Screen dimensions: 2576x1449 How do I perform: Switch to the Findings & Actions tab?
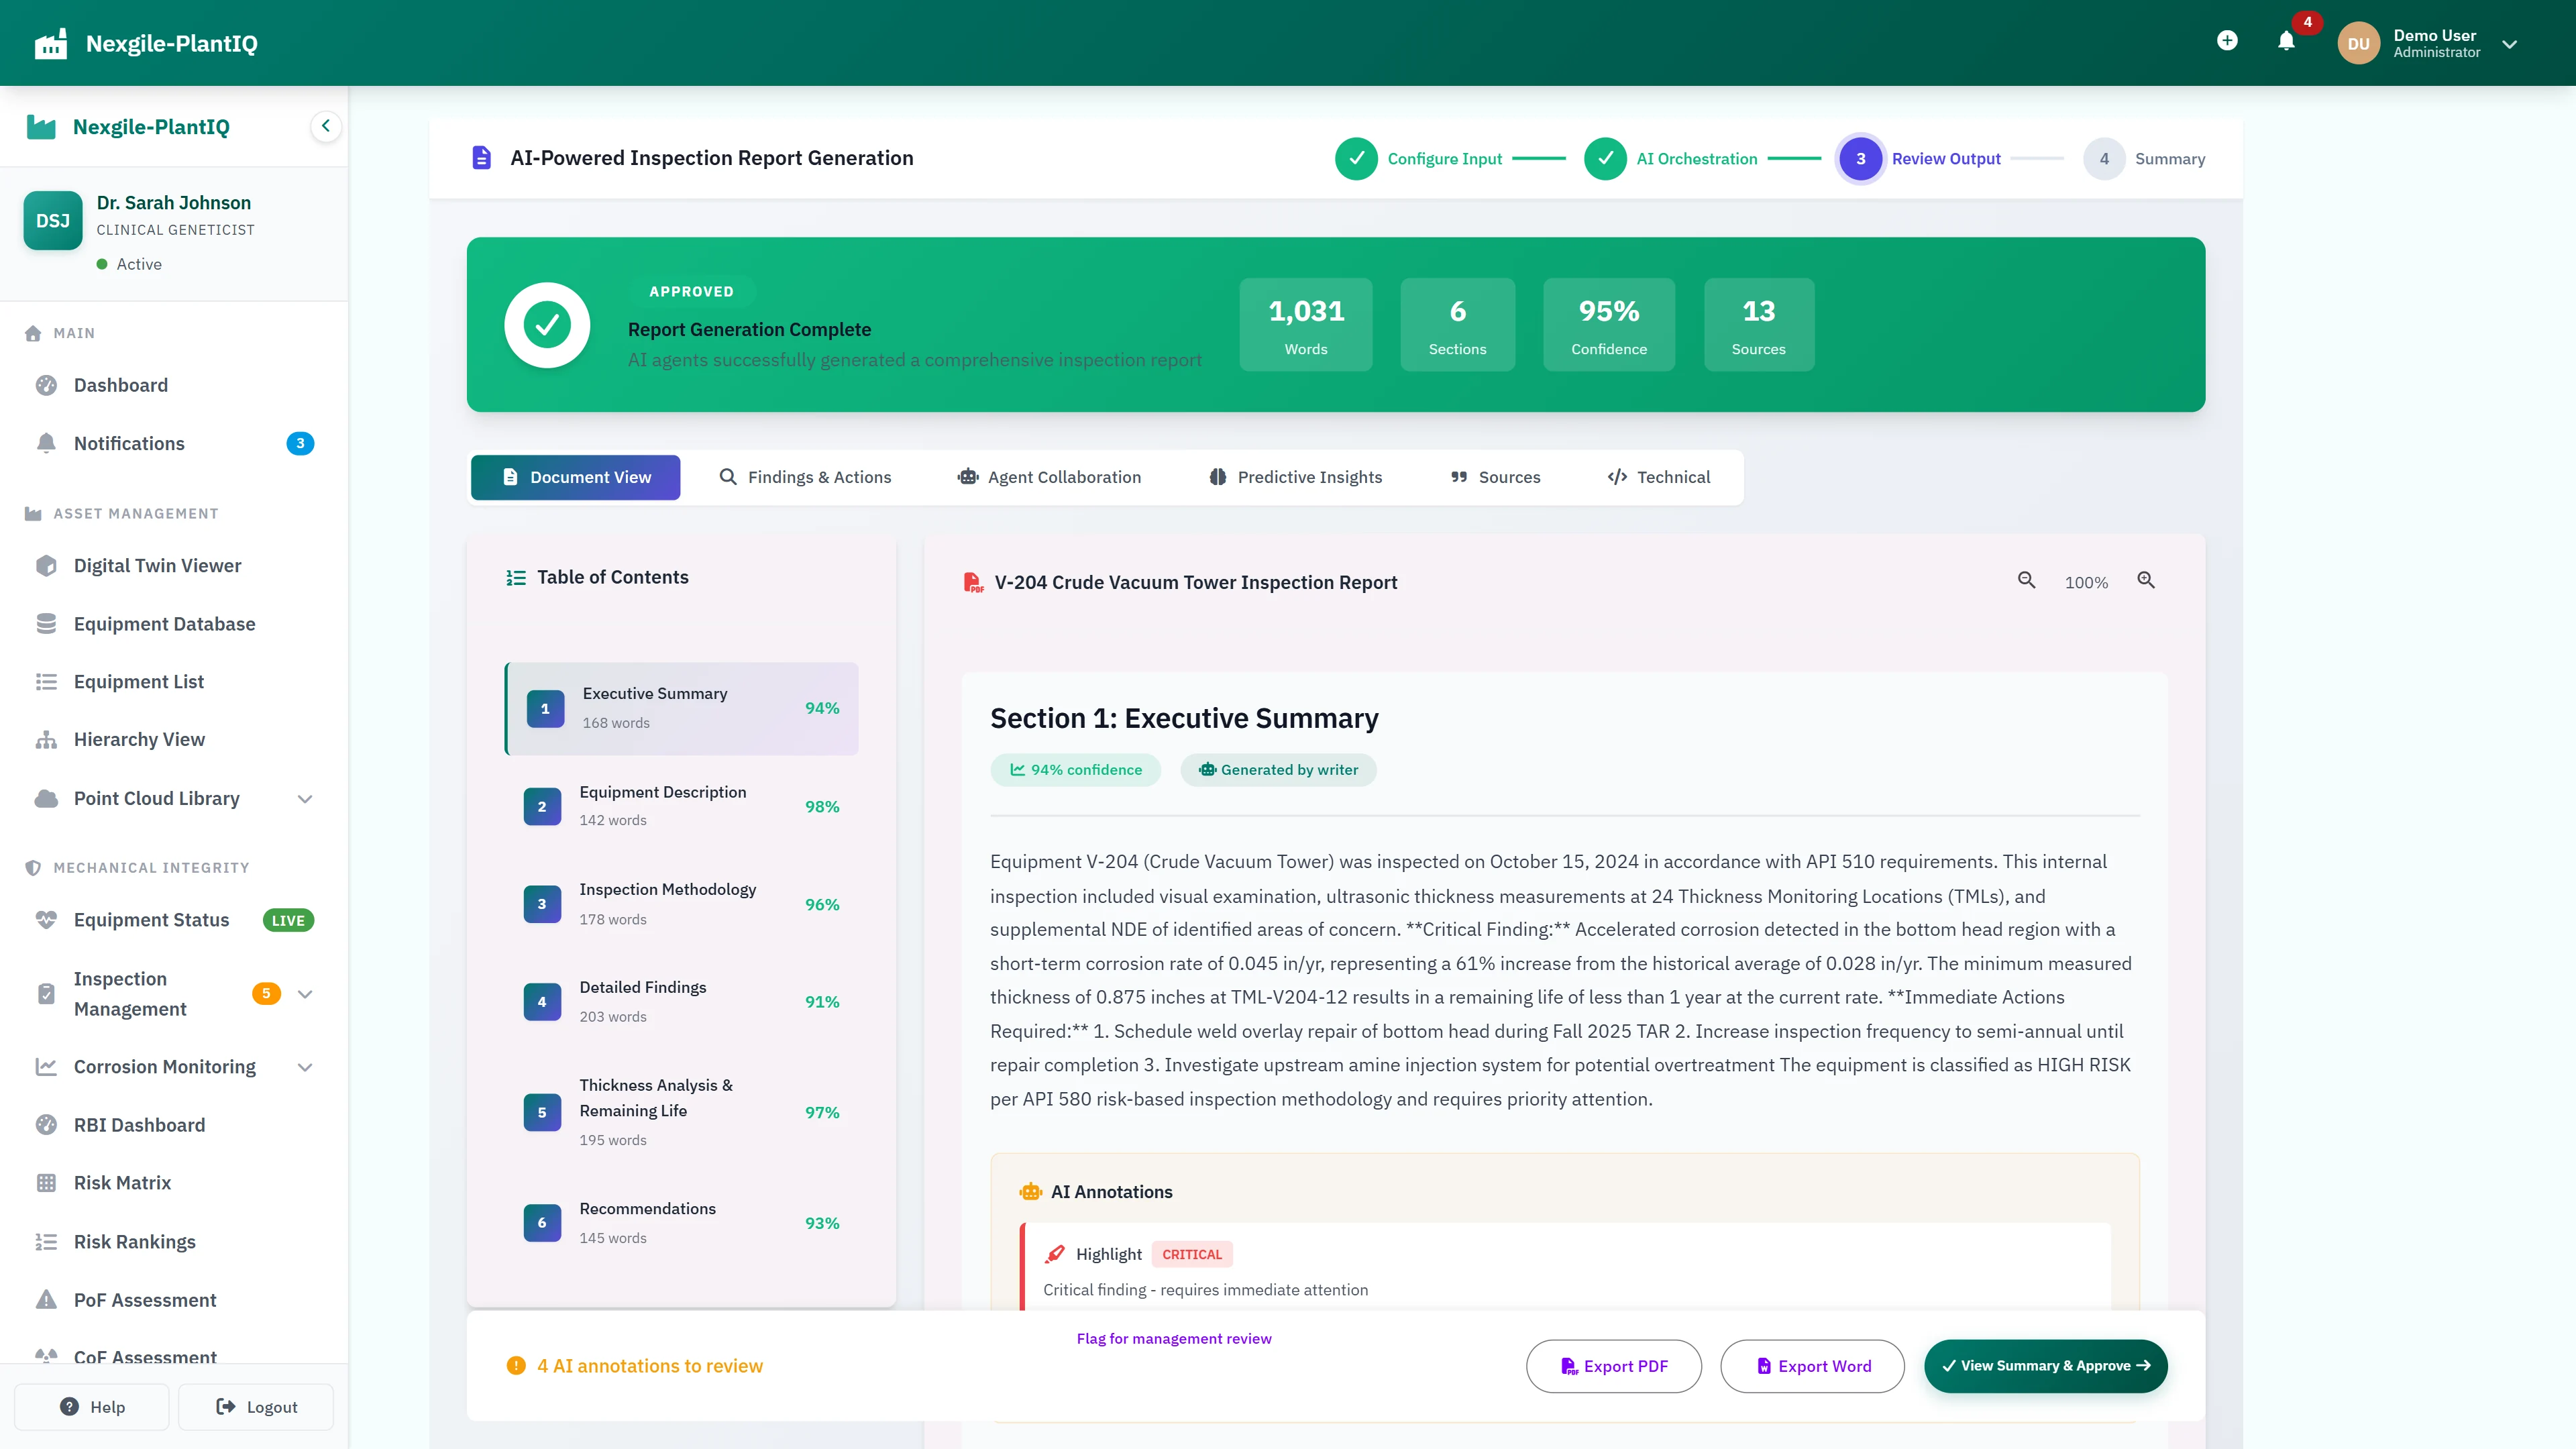tap(806, 477)
